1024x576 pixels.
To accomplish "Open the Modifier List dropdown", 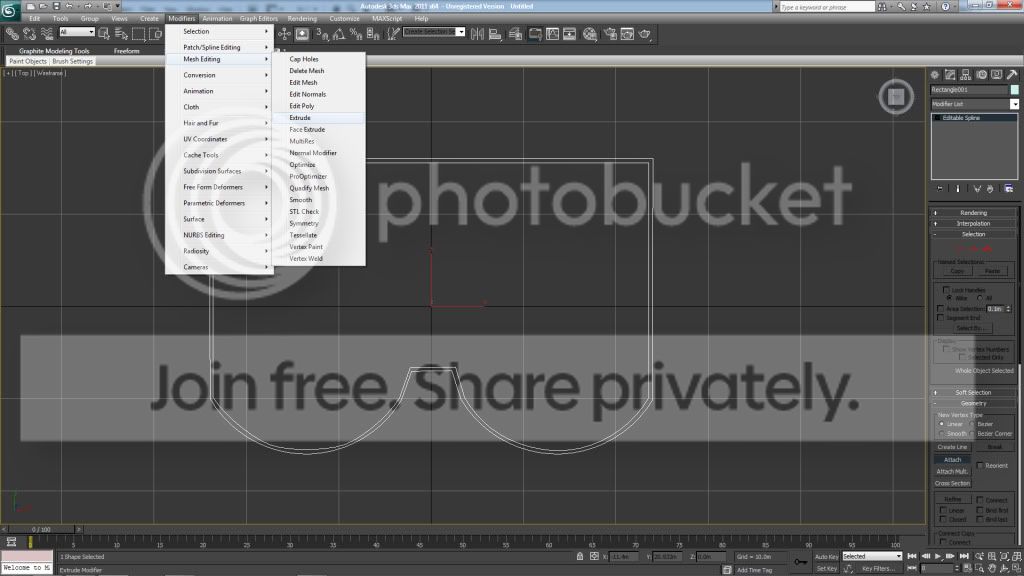I will [x=974, y=104].
